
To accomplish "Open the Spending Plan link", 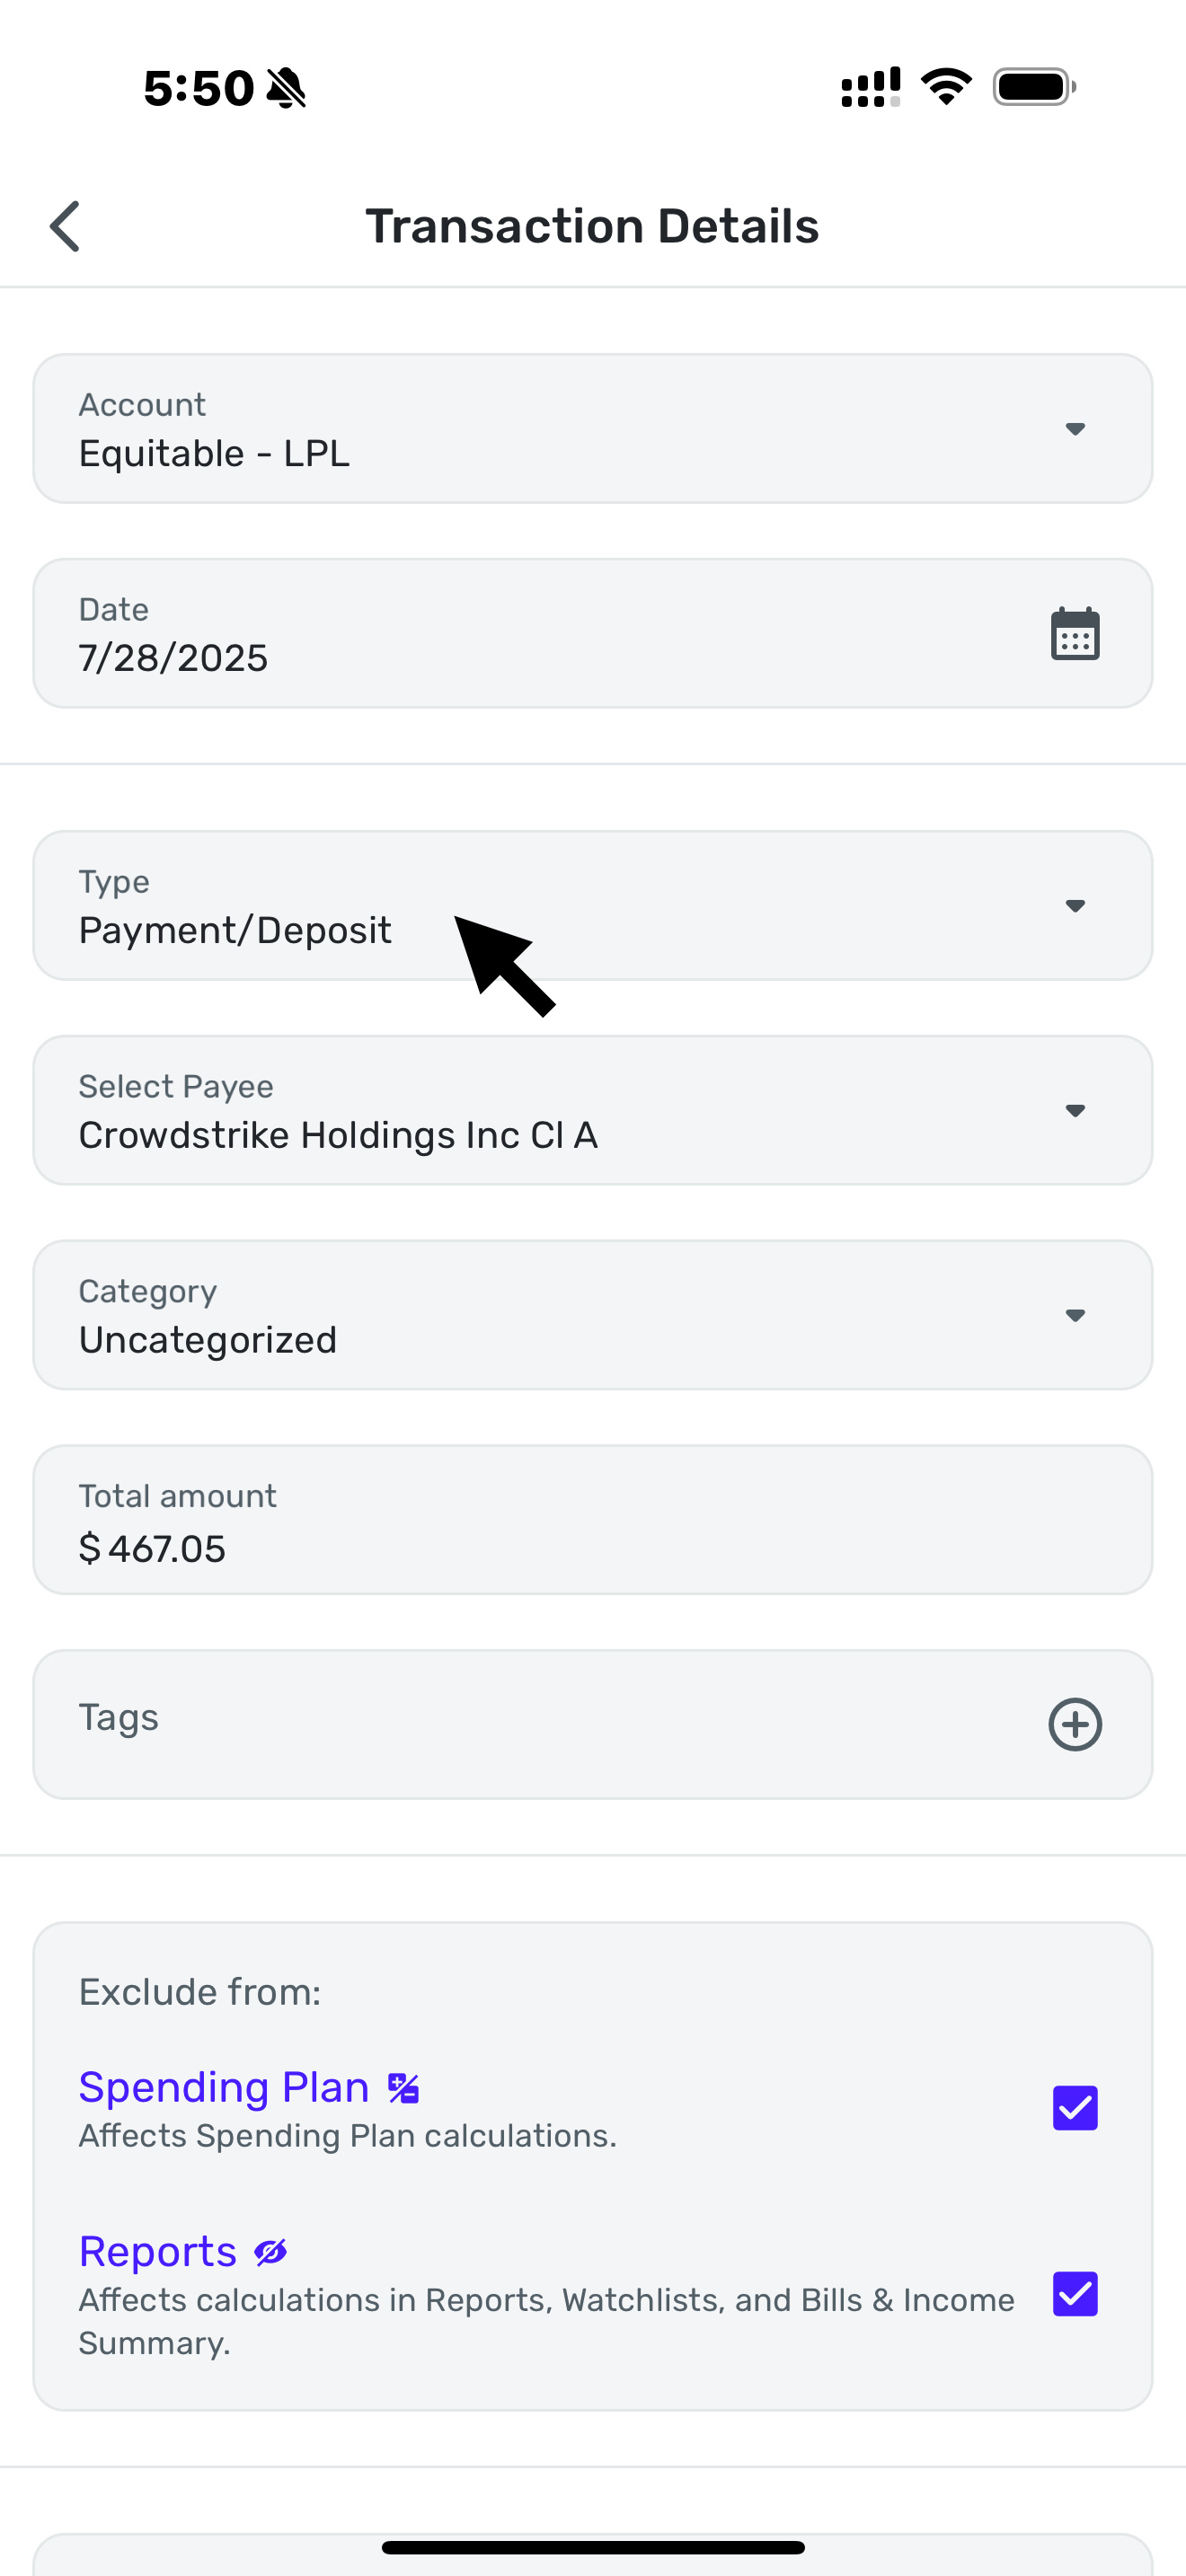I will click(224, 2088).
